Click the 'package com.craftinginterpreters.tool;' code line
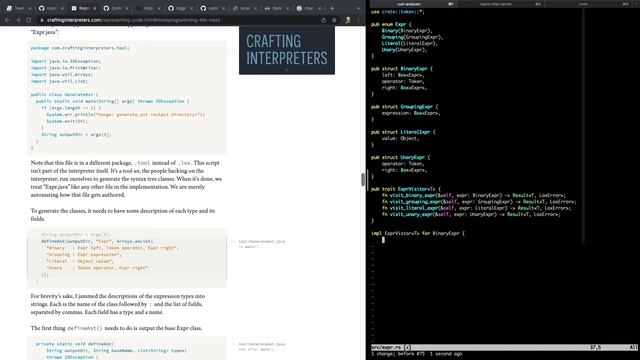Viewport: 640px width, 360px height. click(x=80, y=48)
